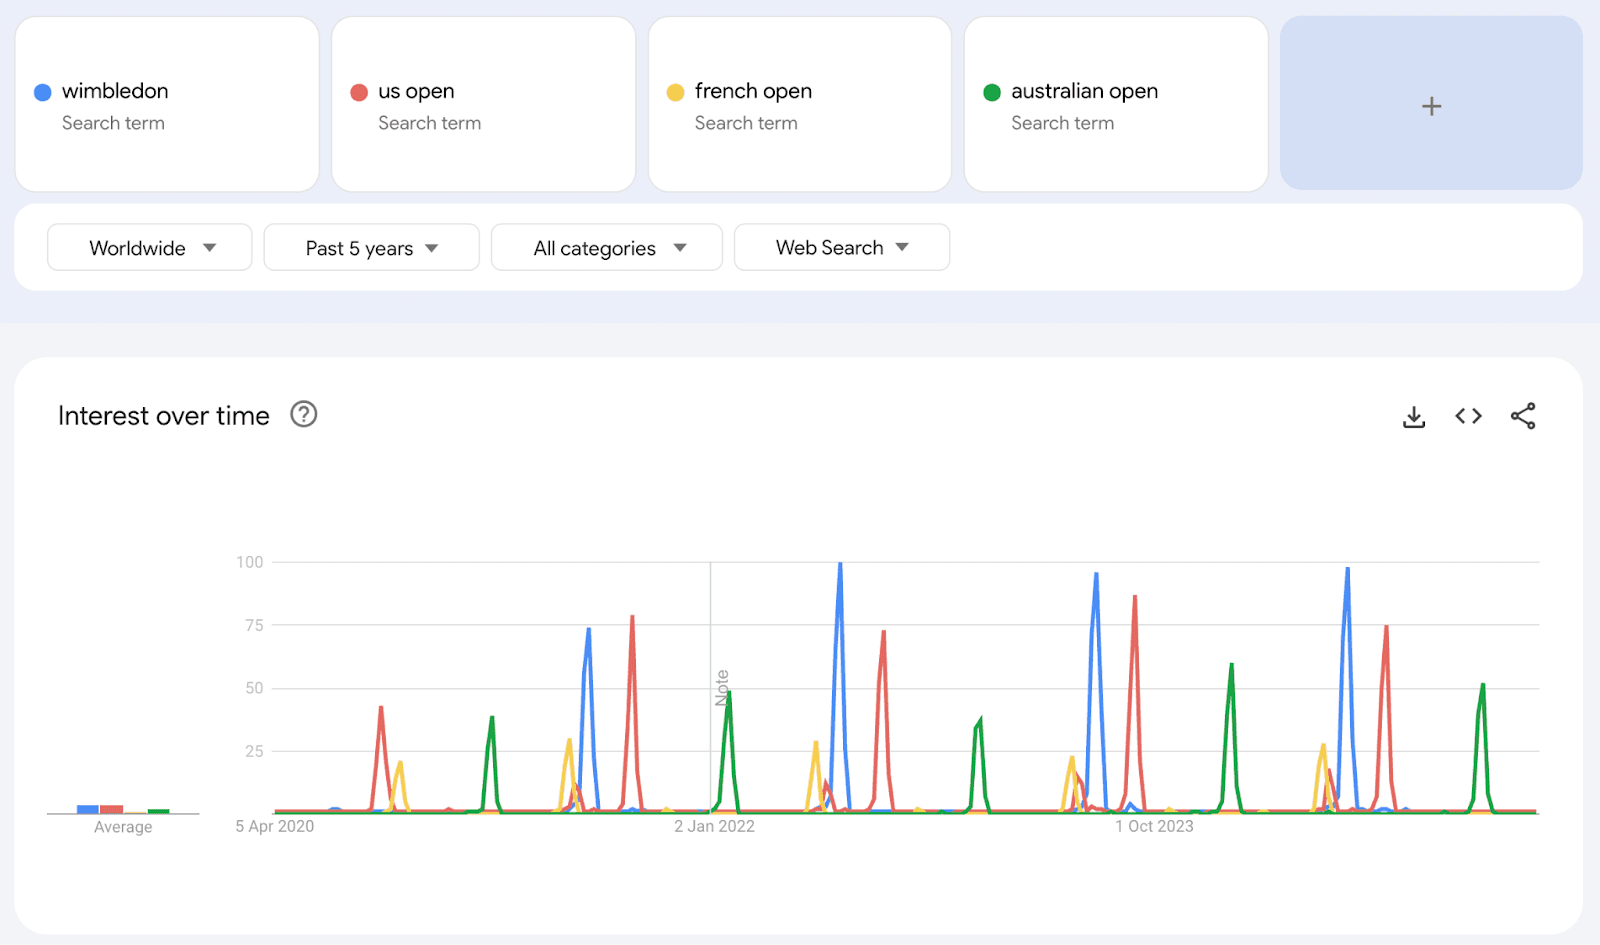Click the tallest blue wimbledon peak

pos(840,565)
